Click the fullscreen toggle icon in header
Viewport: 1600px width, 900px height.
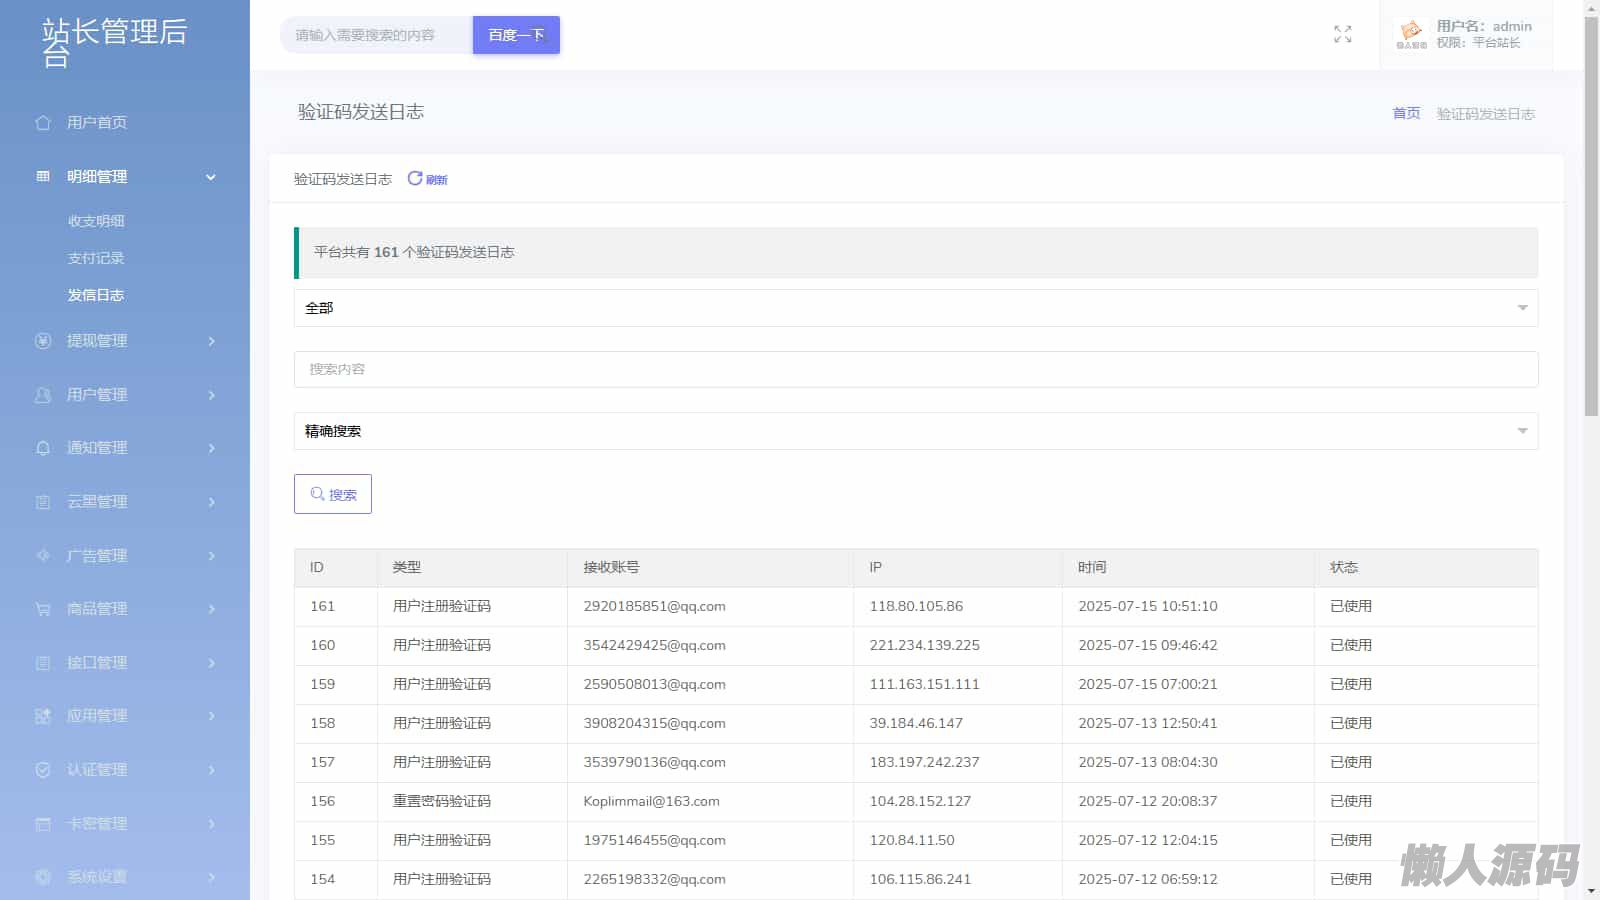[x=1342, y=35]
